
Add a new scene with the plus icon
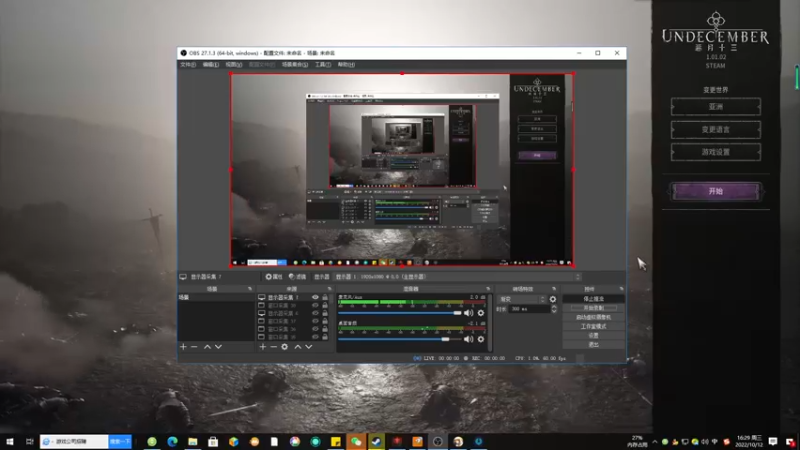(x=183, y=347)
